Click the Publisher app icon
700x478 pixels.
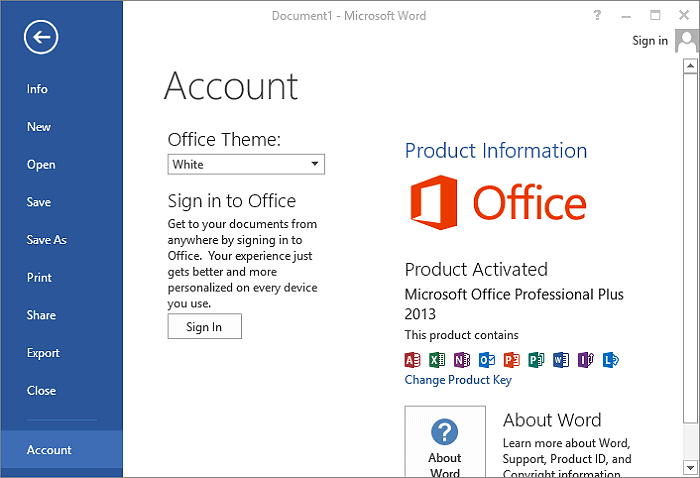coord(536,360)
